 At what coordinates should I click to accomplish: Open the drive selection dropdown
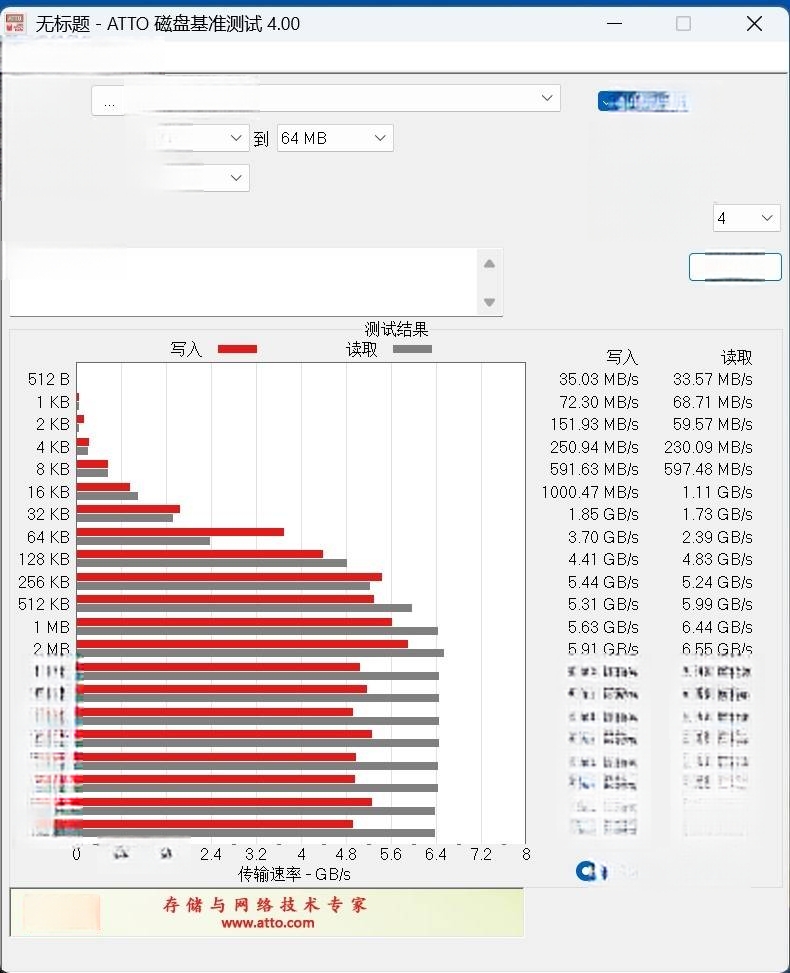point(547,98)
